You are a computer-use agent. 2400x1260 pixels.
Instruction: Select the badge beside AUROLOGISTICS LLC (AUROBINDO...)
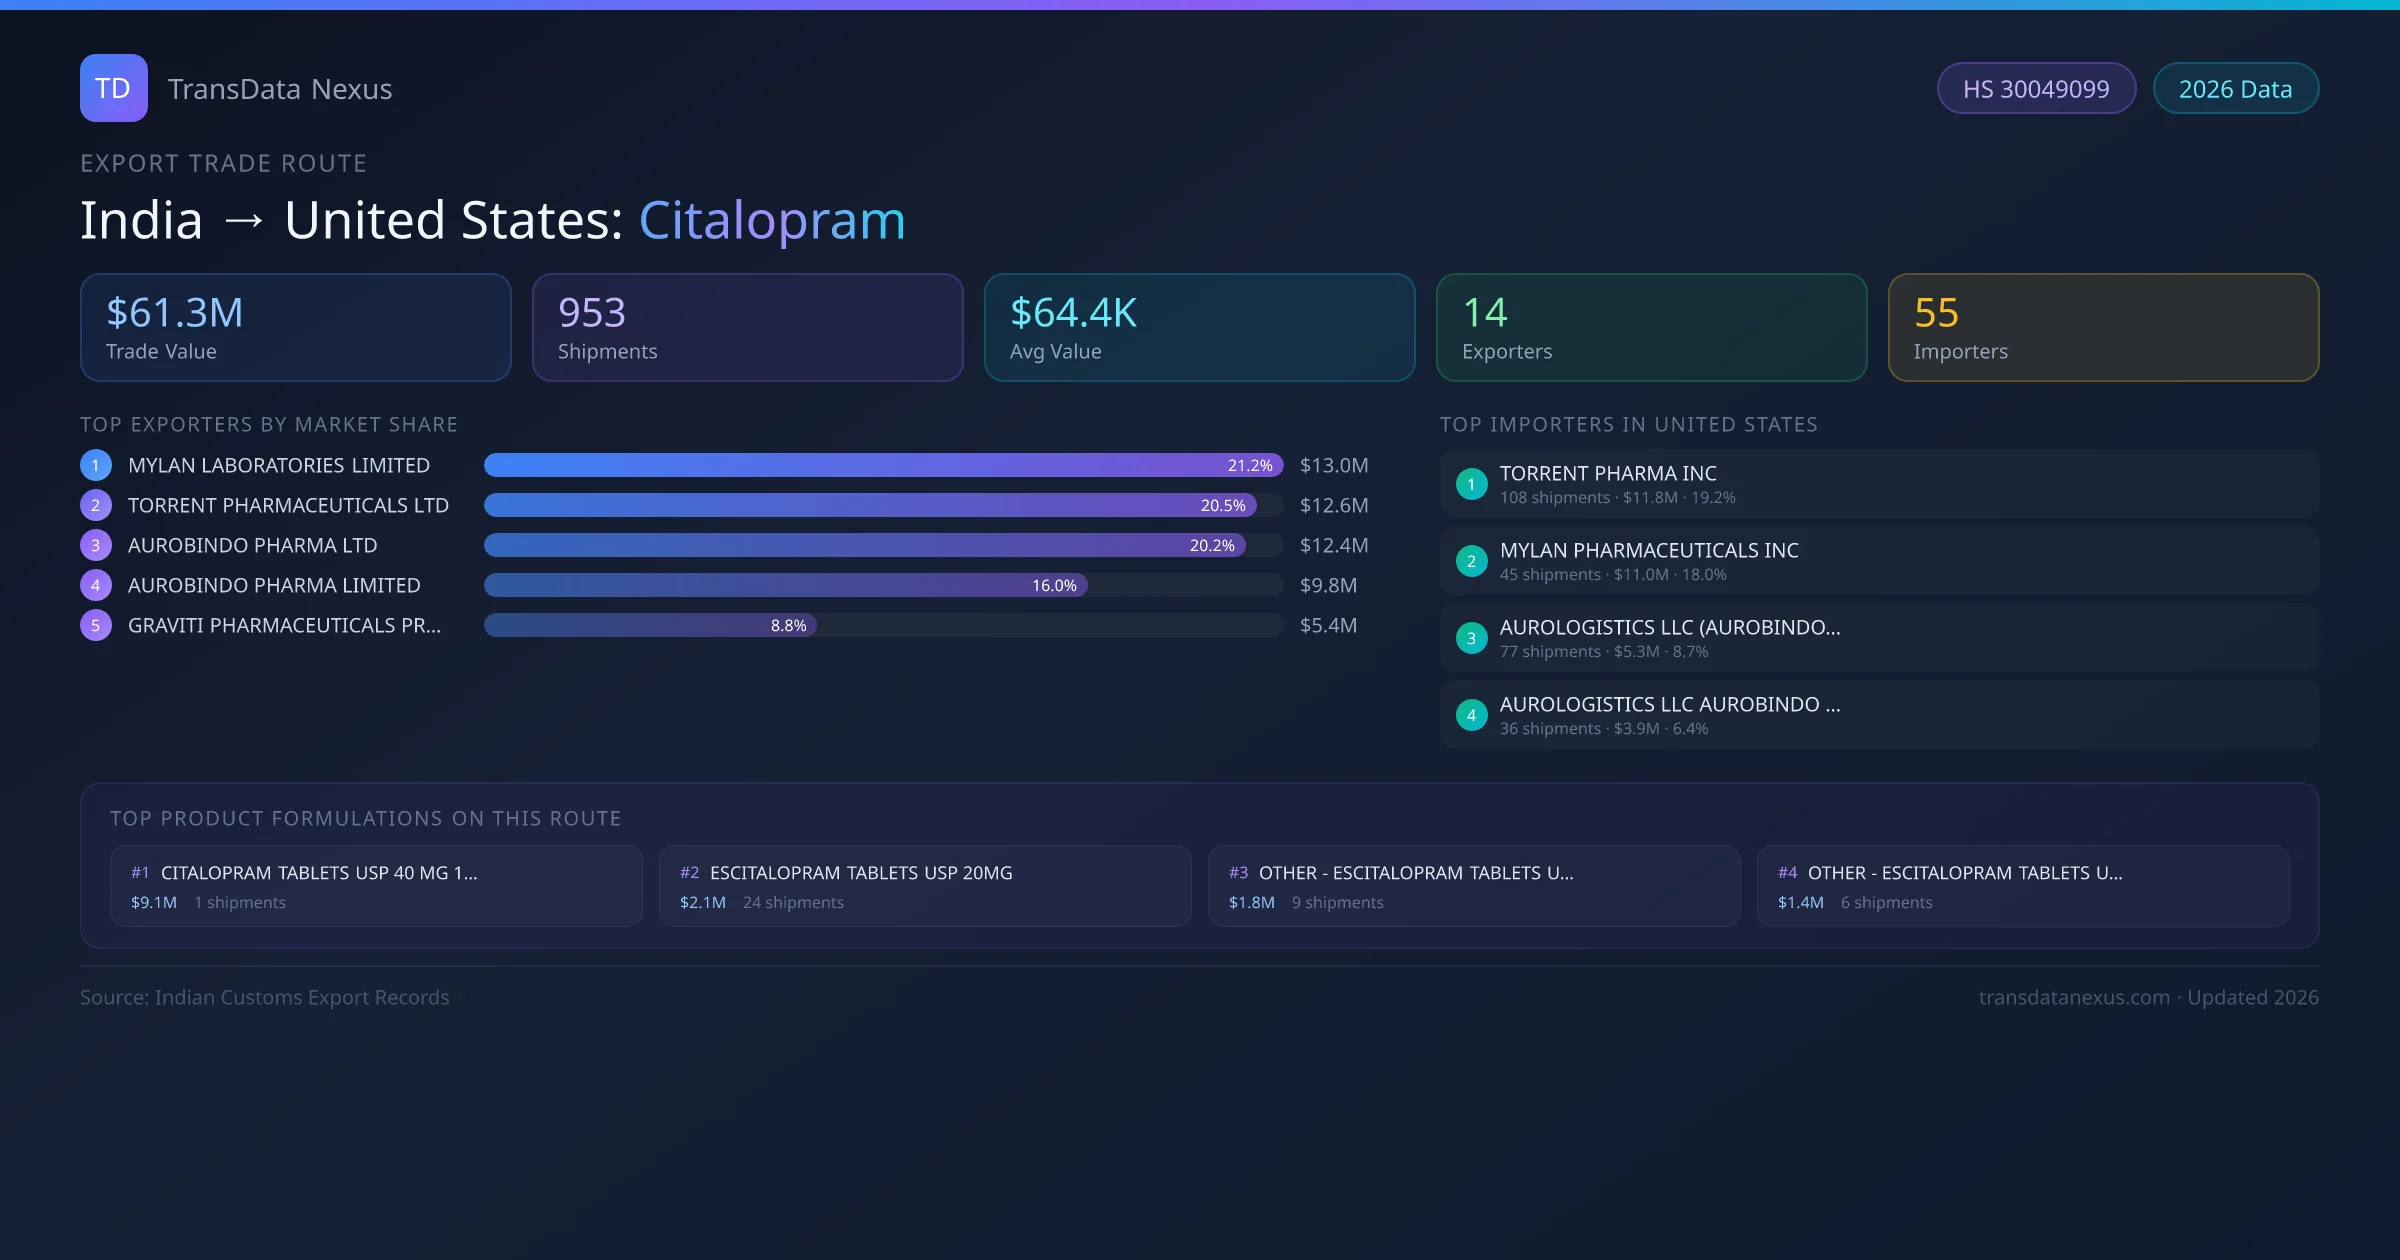click(x=1471, y=638)
